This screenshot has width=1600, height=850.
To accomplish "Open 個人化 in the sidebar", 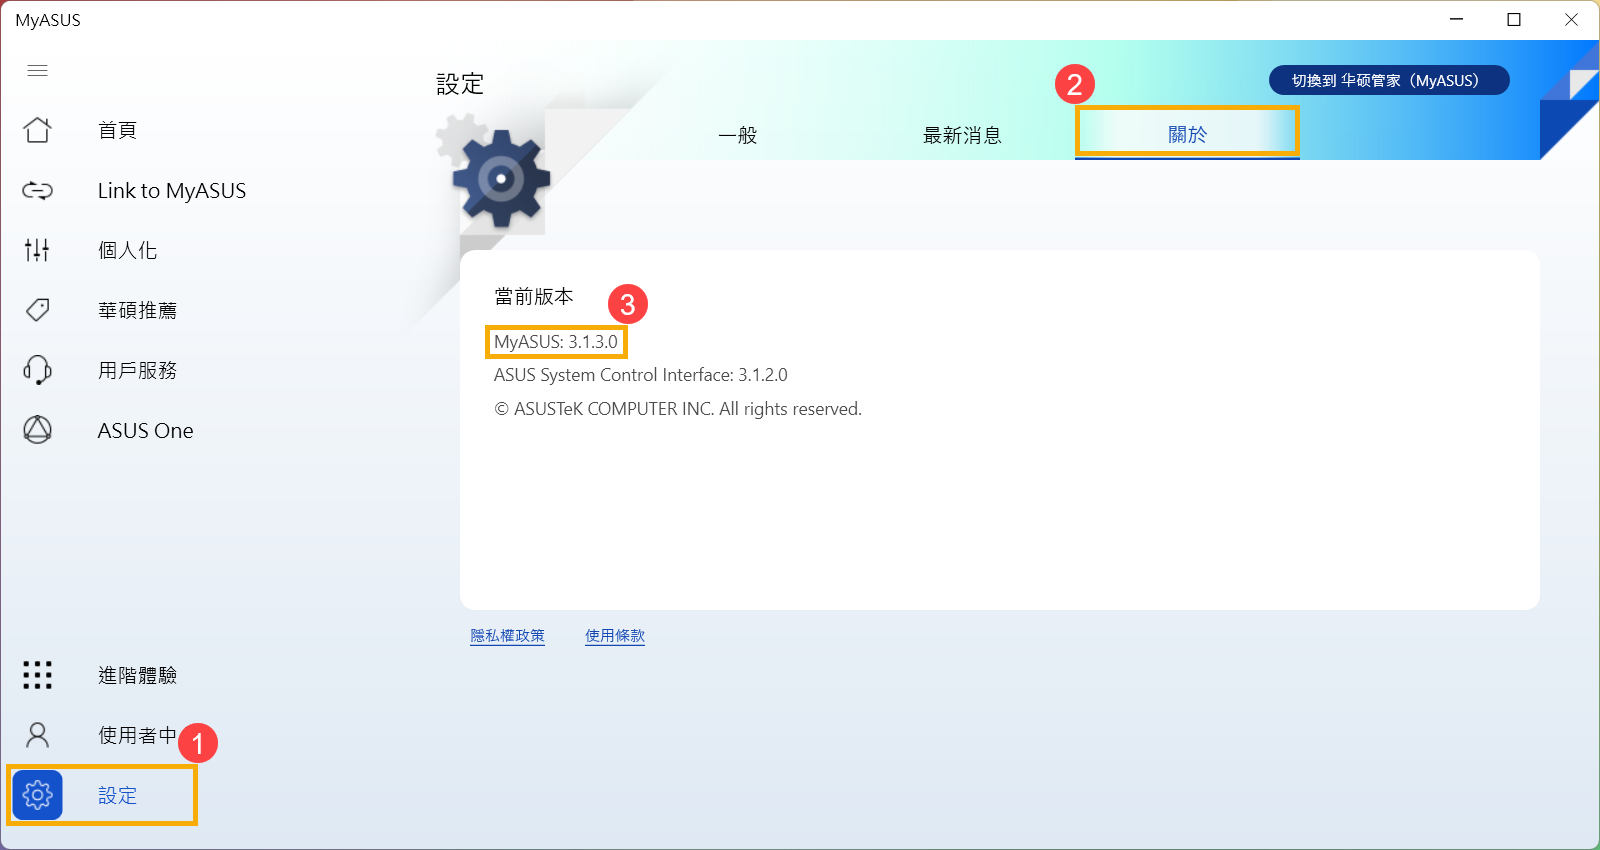I will click(x=127, y=250).
